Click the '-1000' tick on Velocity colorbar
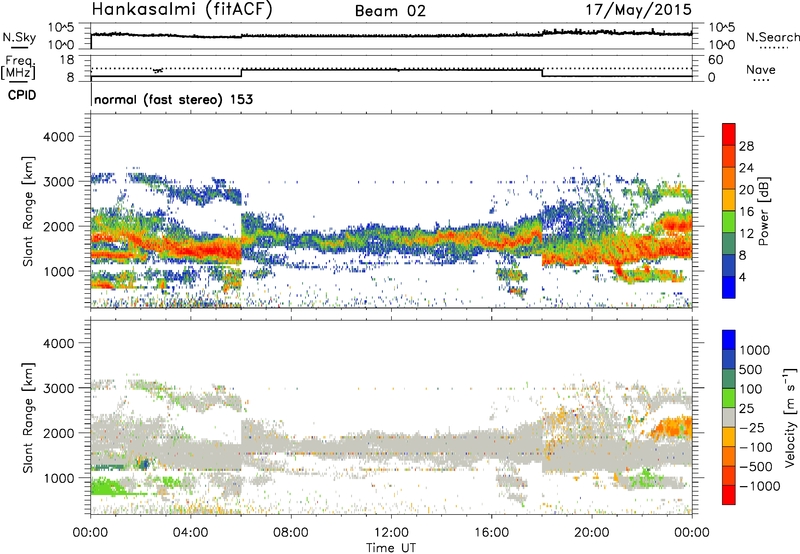 point(760,486)
